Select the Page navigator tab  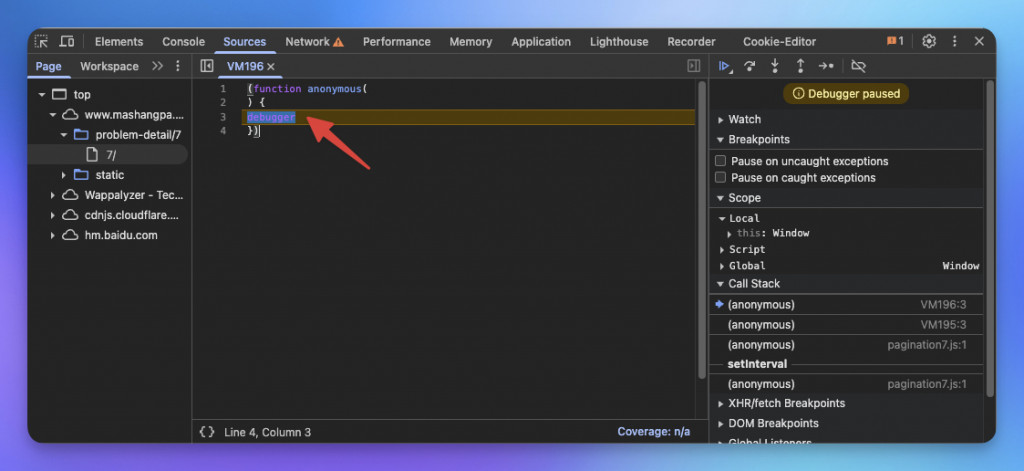click(x=48, y=66)
